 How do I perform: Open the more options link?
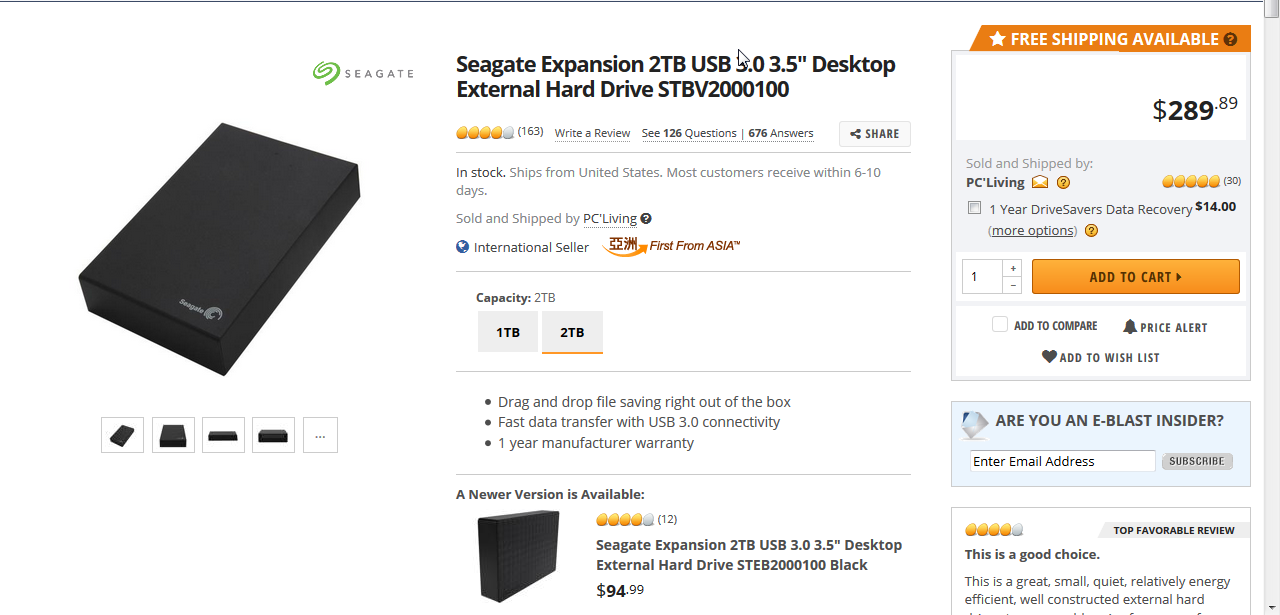[1033, 231]
